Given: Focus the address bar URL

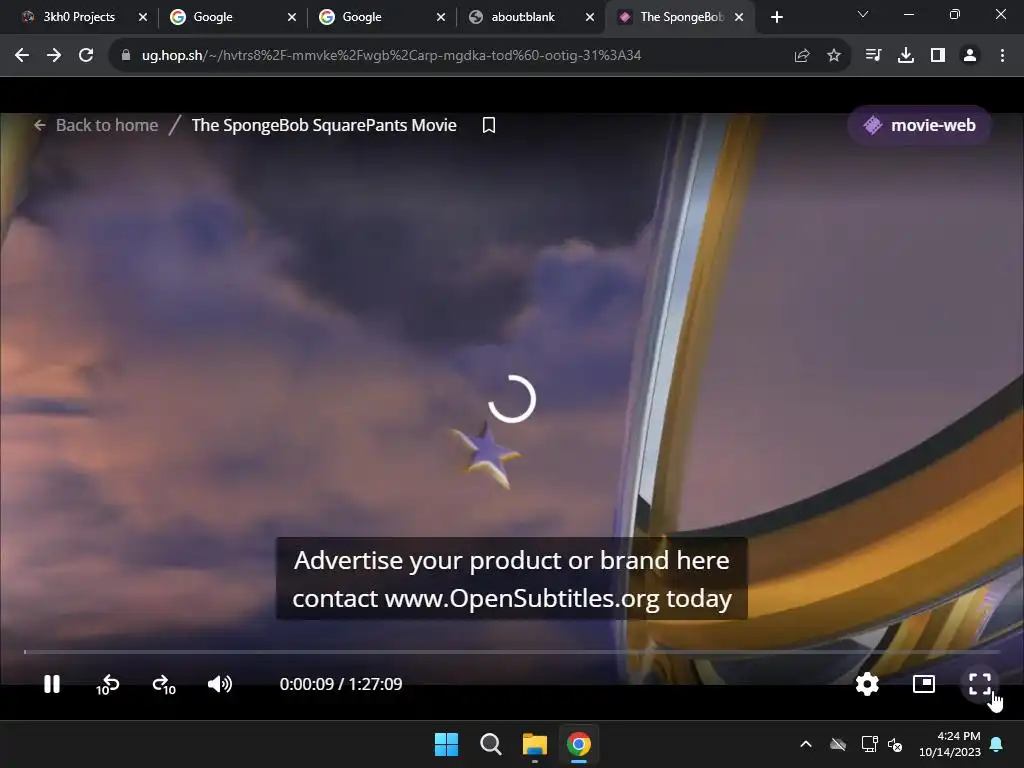Looking at the screenshot, I should coord(391,55).
